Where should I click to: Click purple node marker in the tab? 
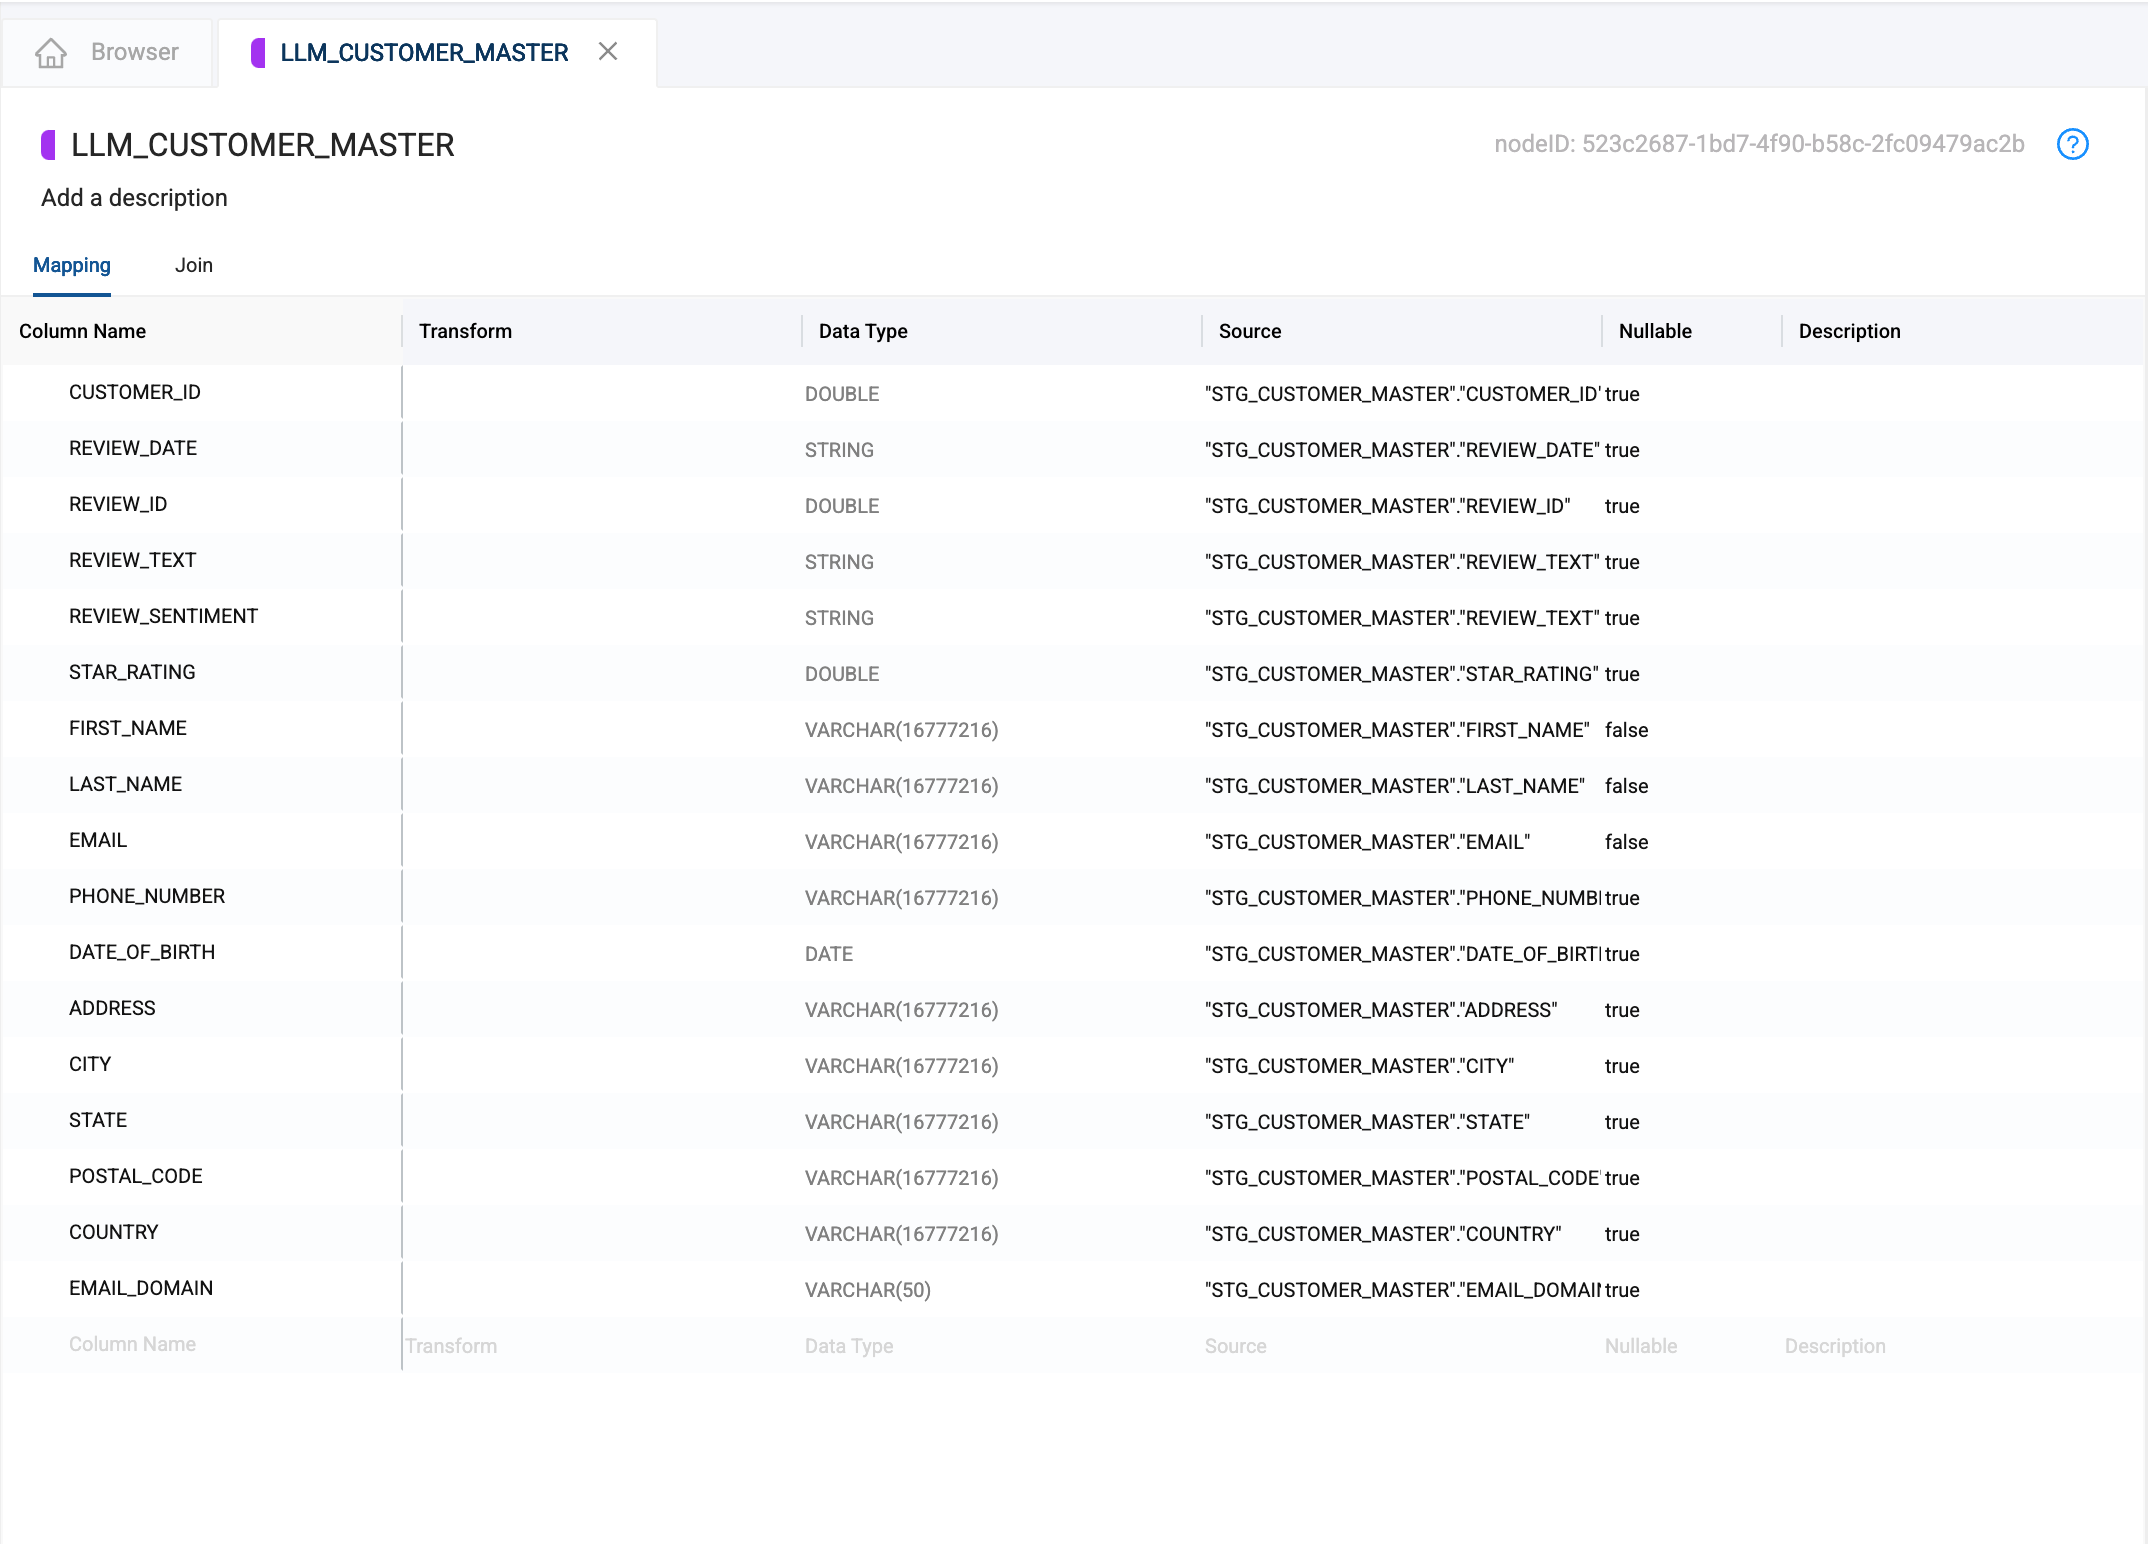pyautogui.click(x=258, y=52)
